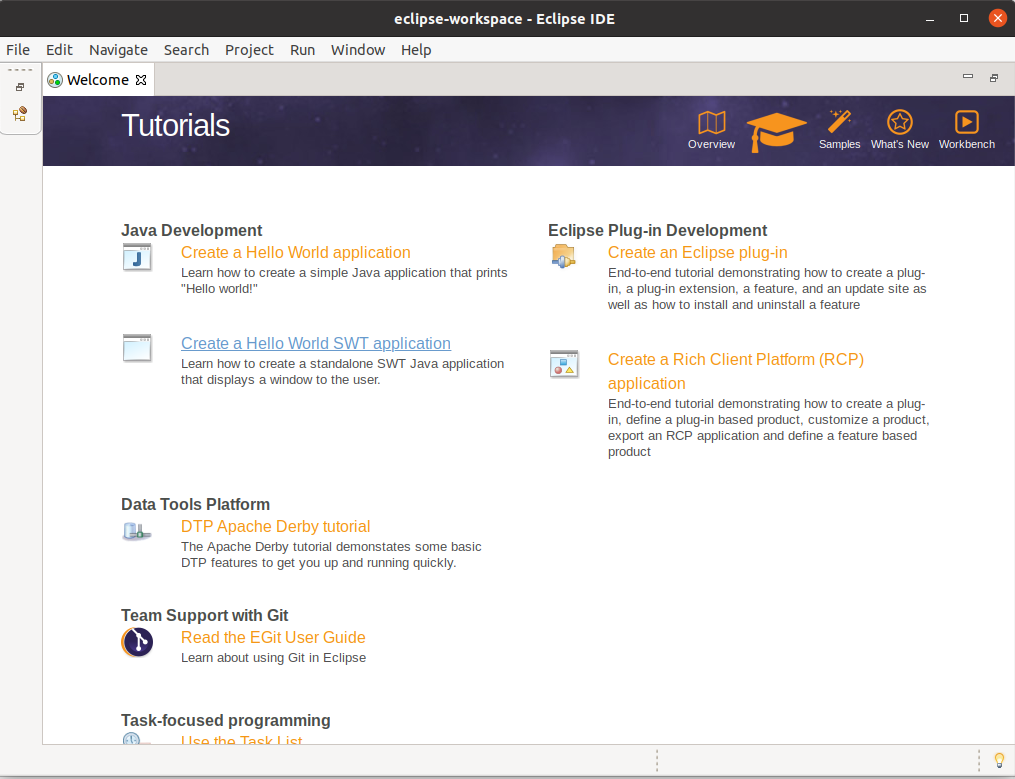Close the Welcome tab

point(141,80)
